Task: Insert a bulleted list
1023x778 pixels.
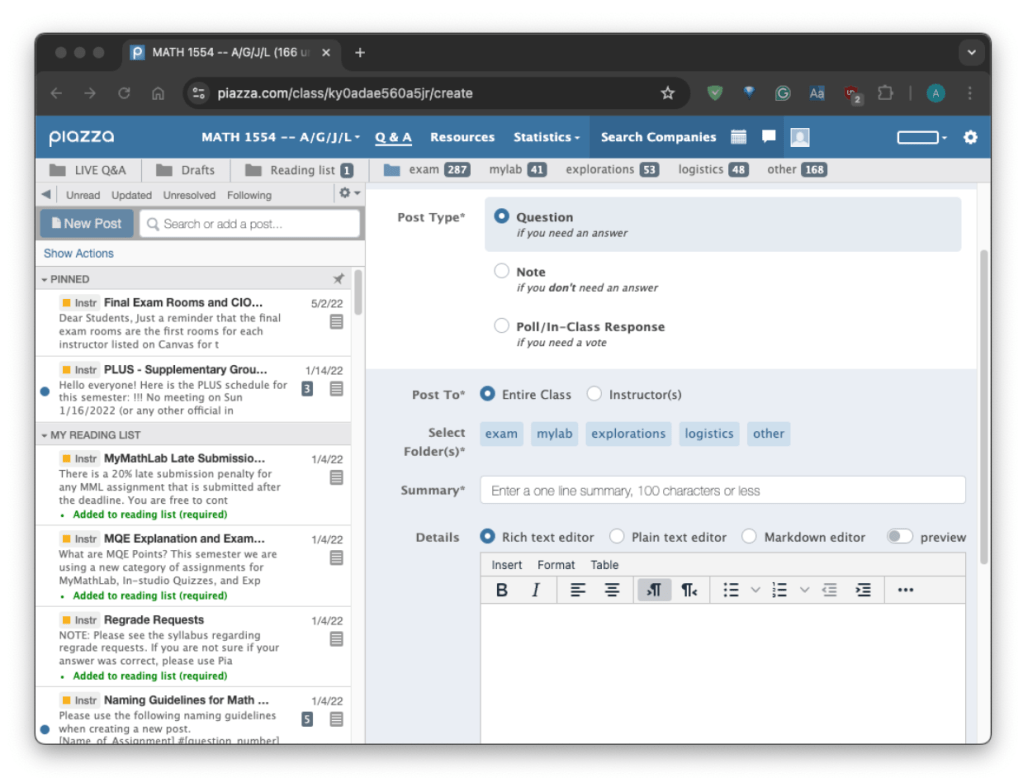Action: (x=731, y=590)
